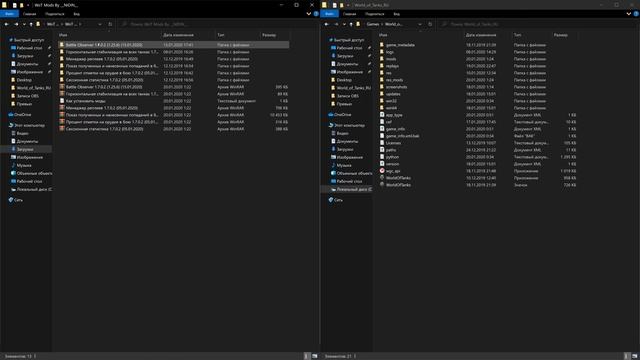This screenshot has height=360, width=640.
Task: Refresh the World_of_Tanks_RU folder view
Action: (430, 24)
